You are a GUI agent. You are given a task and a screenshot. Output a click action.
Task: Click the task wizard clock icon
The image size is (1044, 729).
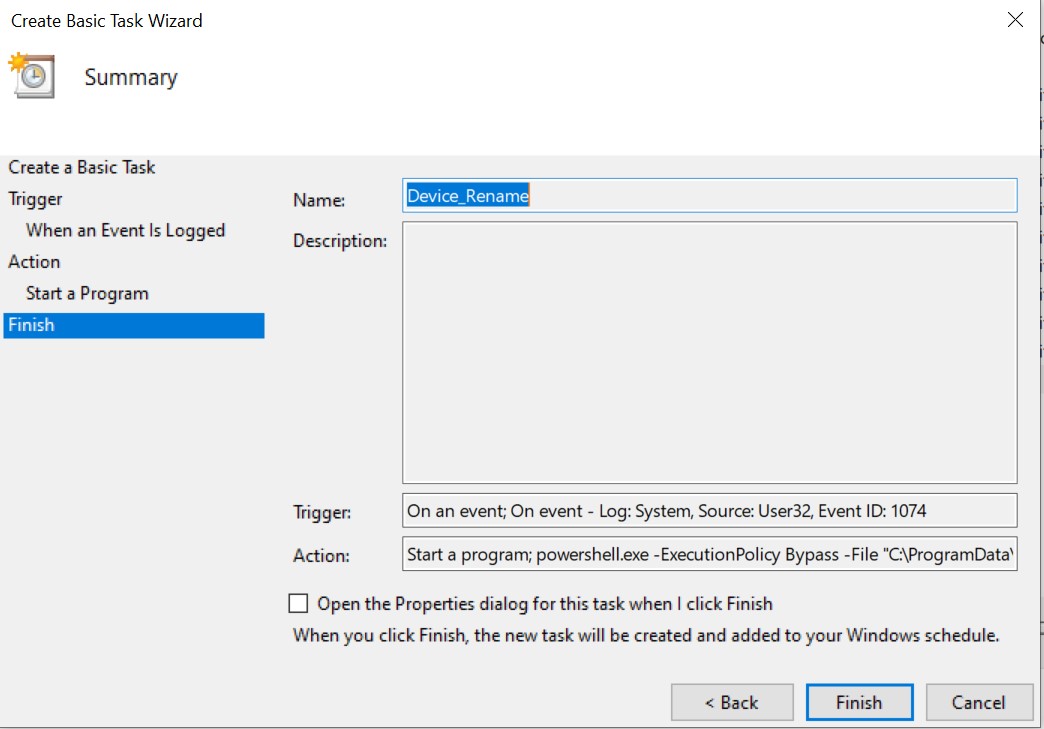[x=32, y=76]
